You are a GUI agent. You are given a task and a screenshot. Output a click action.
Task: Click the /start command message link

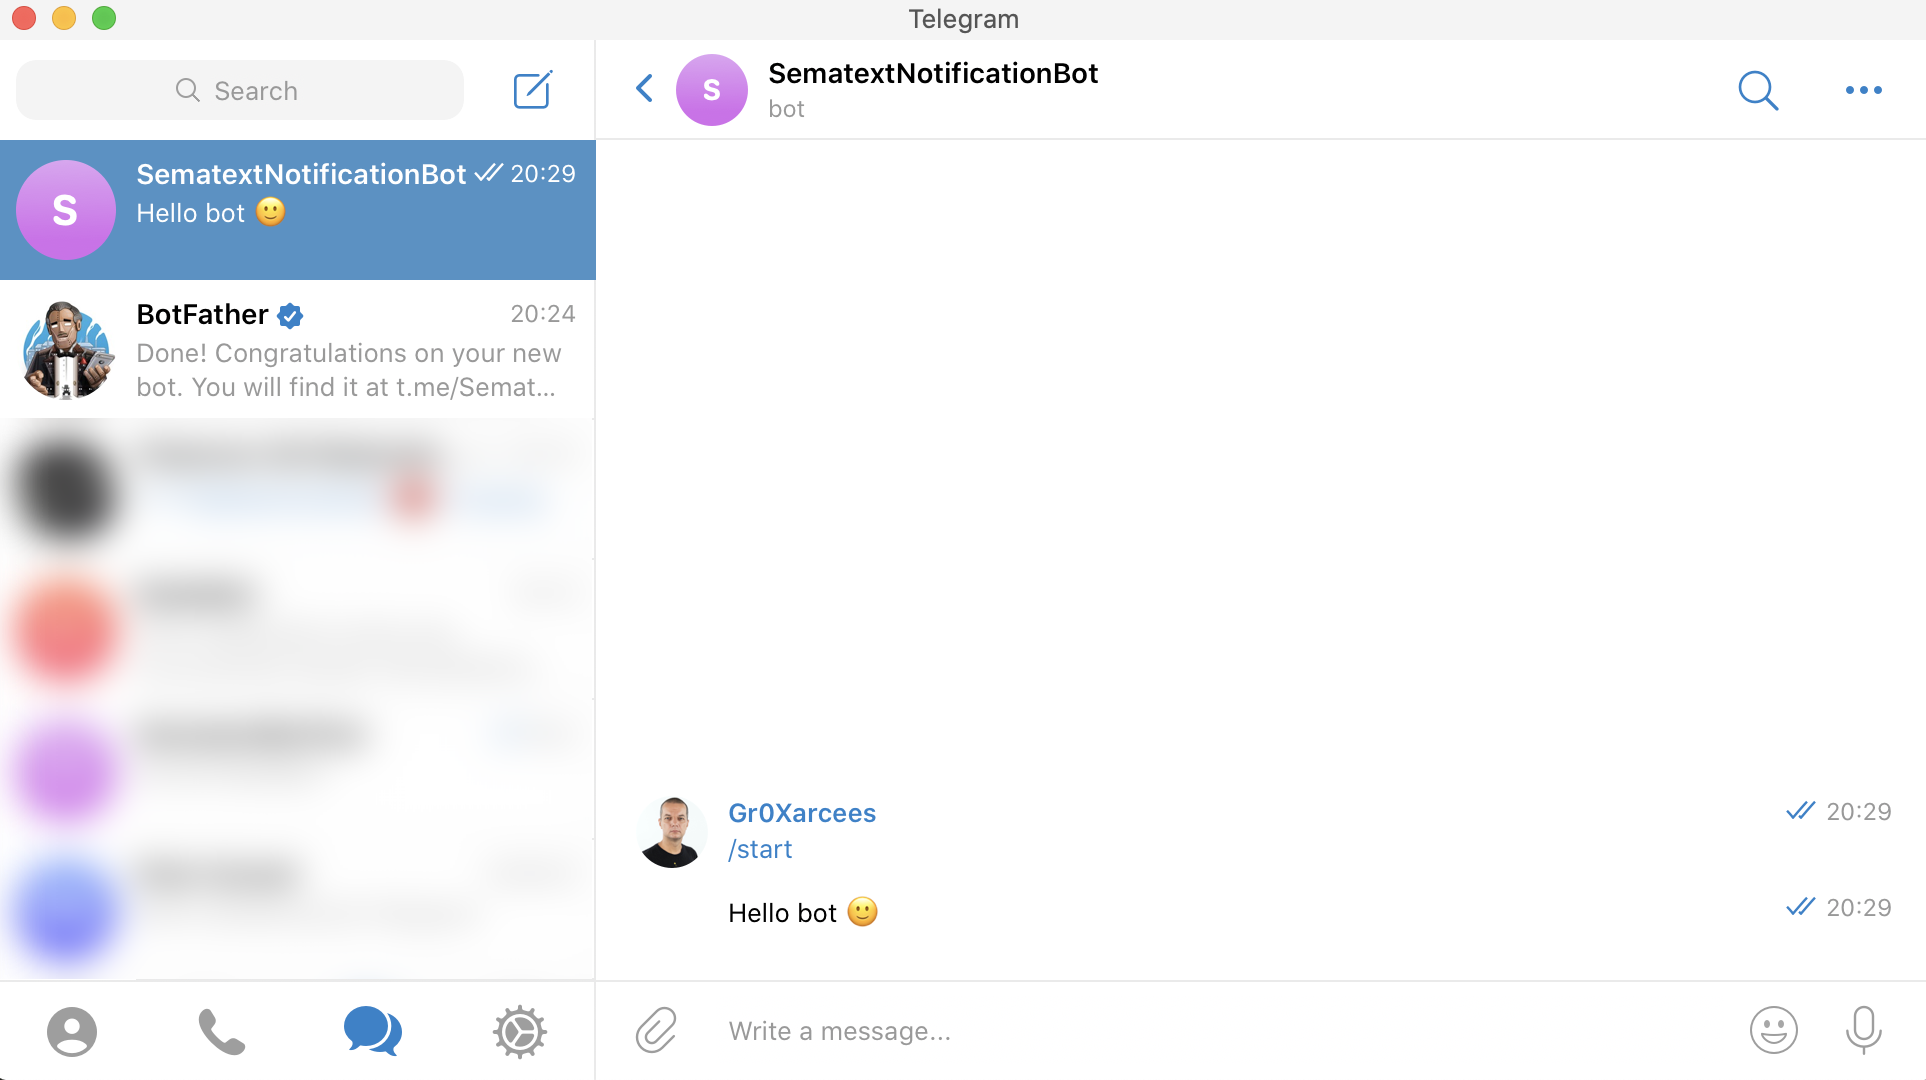pyautogui.click(x=761, y=848)
